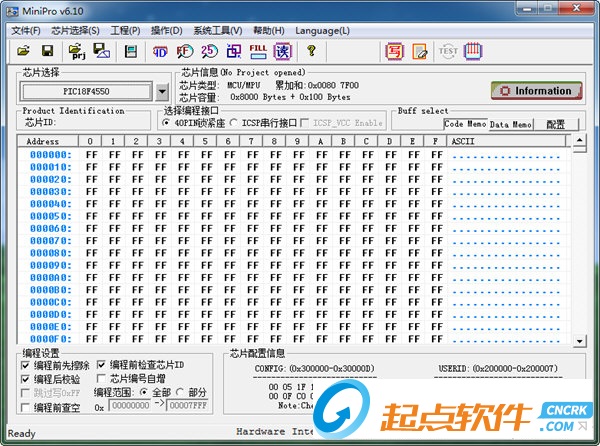Click the end address field 00007FFF
The height and width of the screenshot is (446, 600).
(x=188, y=405)
